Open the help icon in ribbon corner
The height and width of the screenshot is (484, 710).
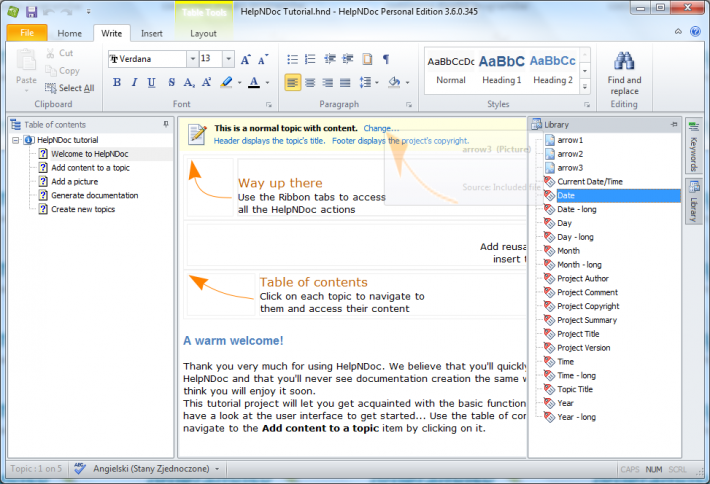point(695,33)
